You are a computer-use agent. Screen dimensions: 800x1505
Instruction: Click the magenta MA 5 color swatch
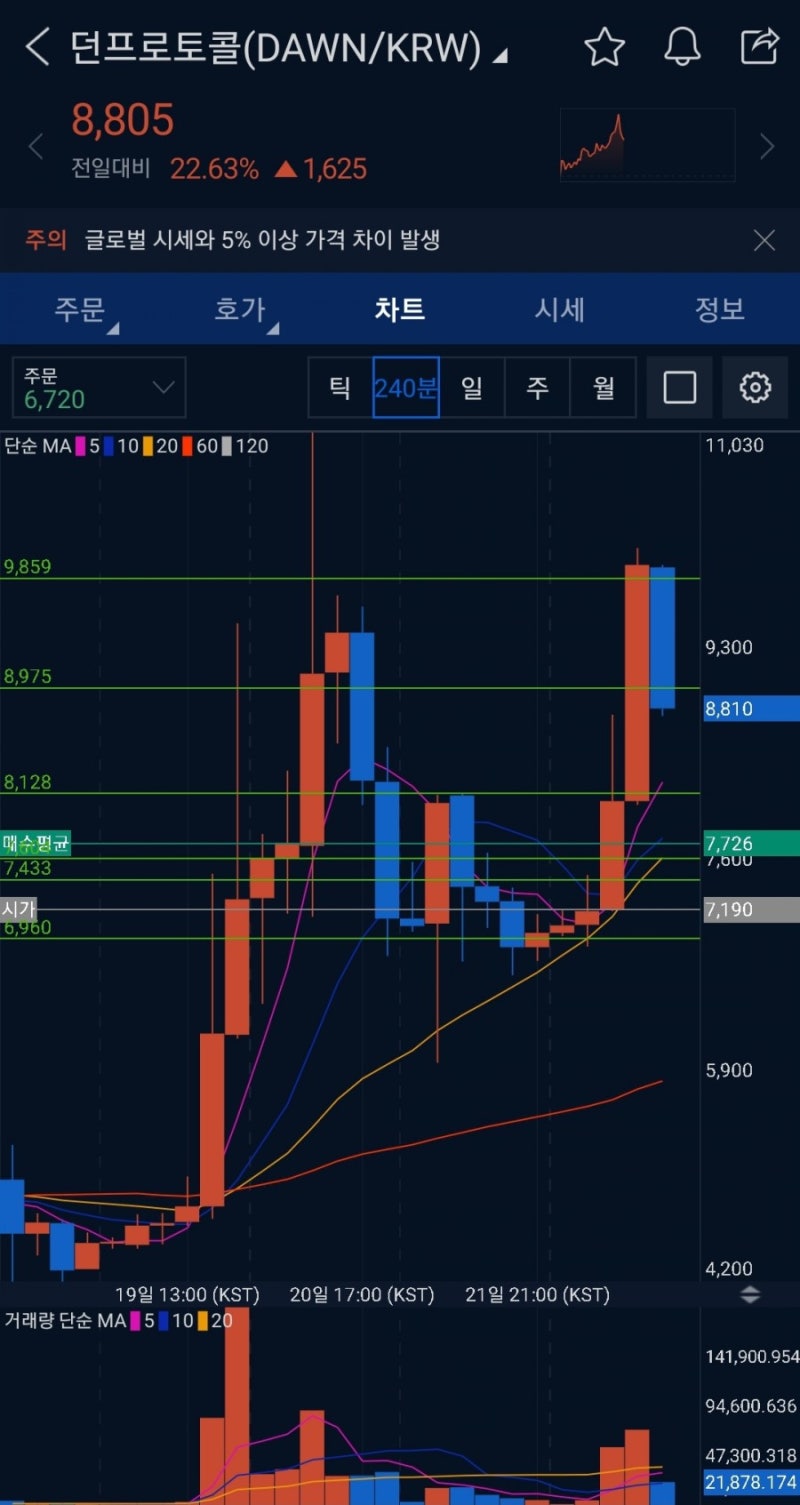click(80, 446)
